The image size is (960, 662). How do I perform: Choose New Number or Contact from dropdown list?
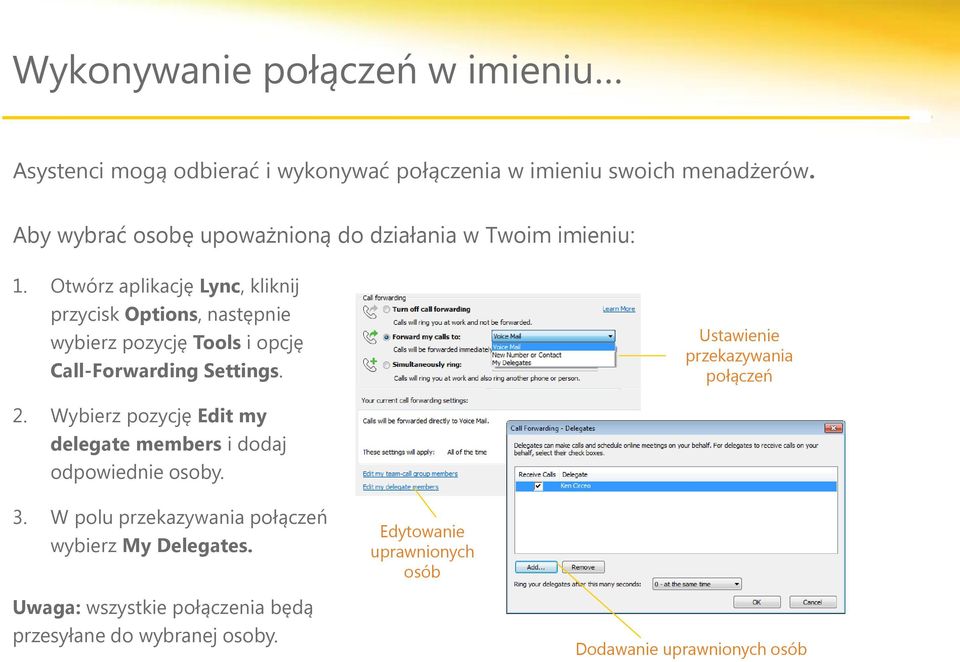click(x=553, y=355)
